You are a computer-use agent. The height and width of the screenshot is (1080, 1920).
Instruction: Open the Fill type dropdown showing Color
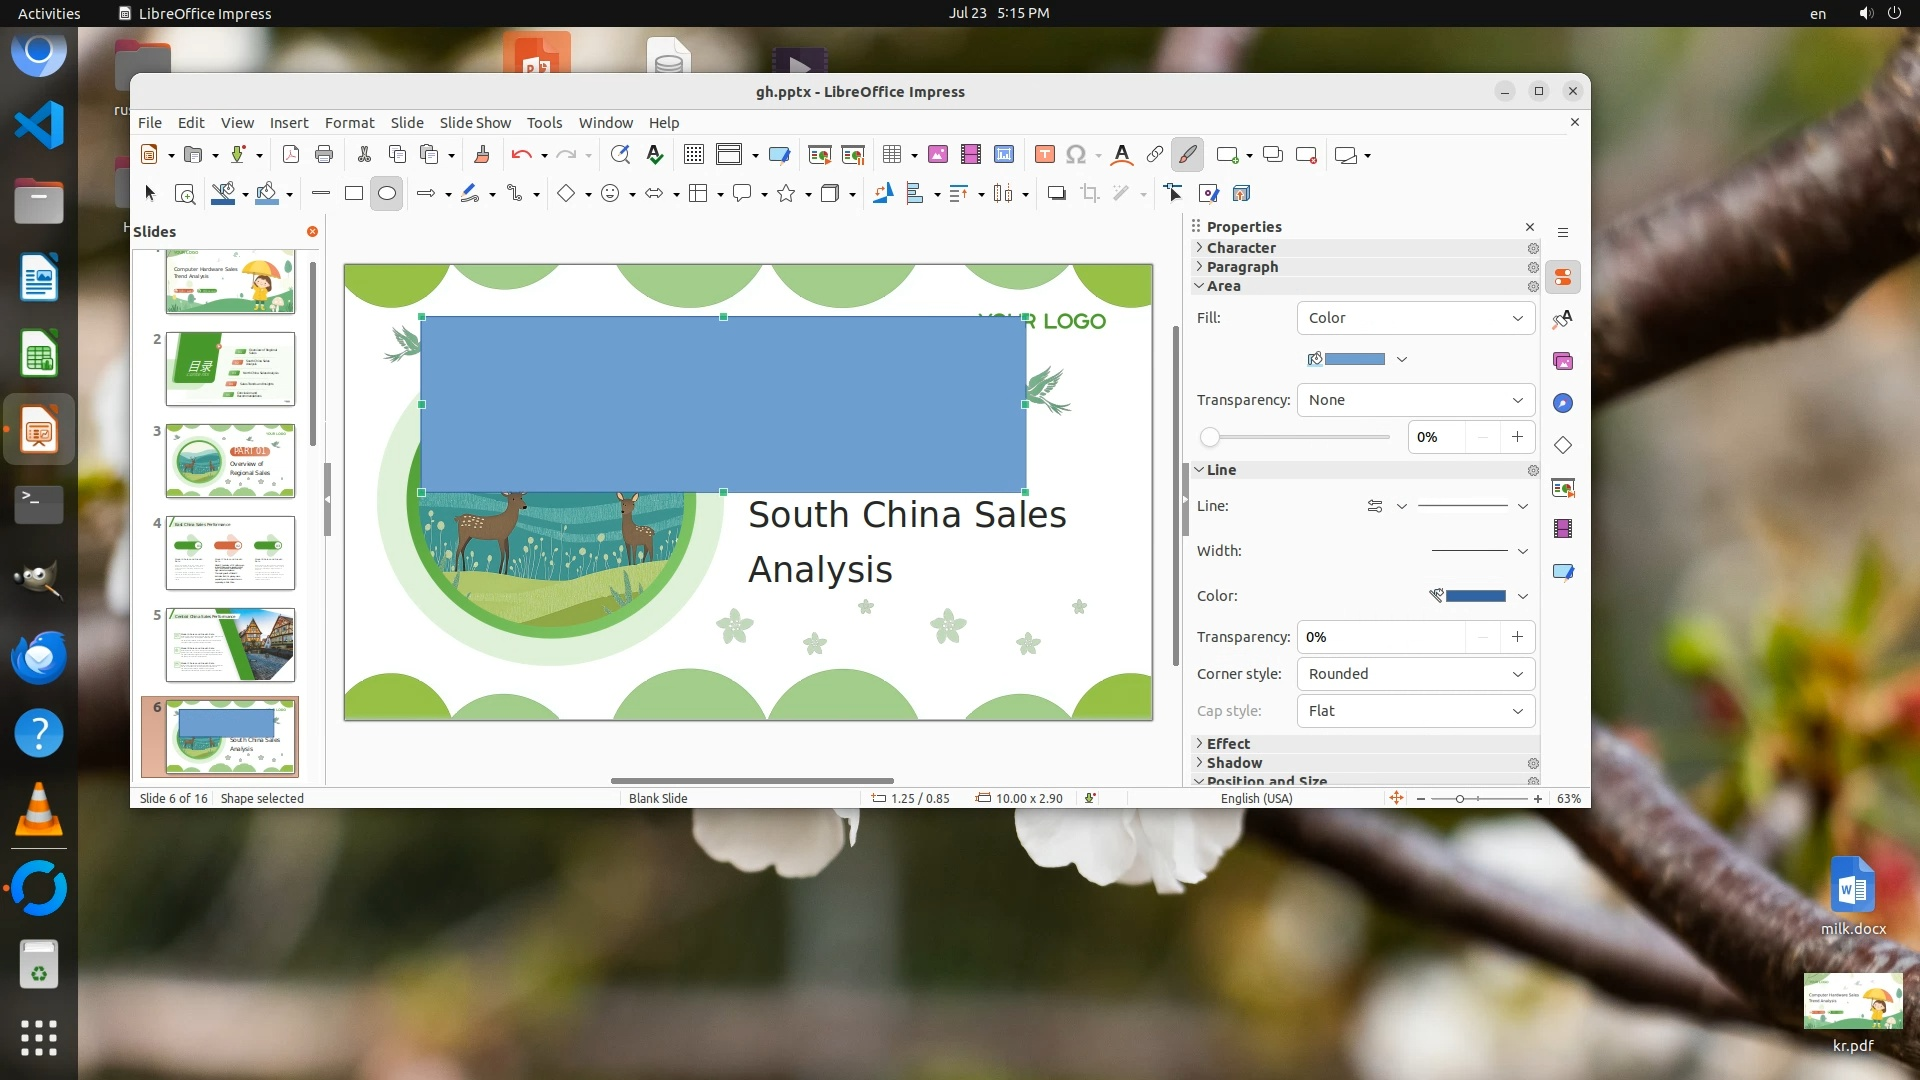pos(1415,318)
